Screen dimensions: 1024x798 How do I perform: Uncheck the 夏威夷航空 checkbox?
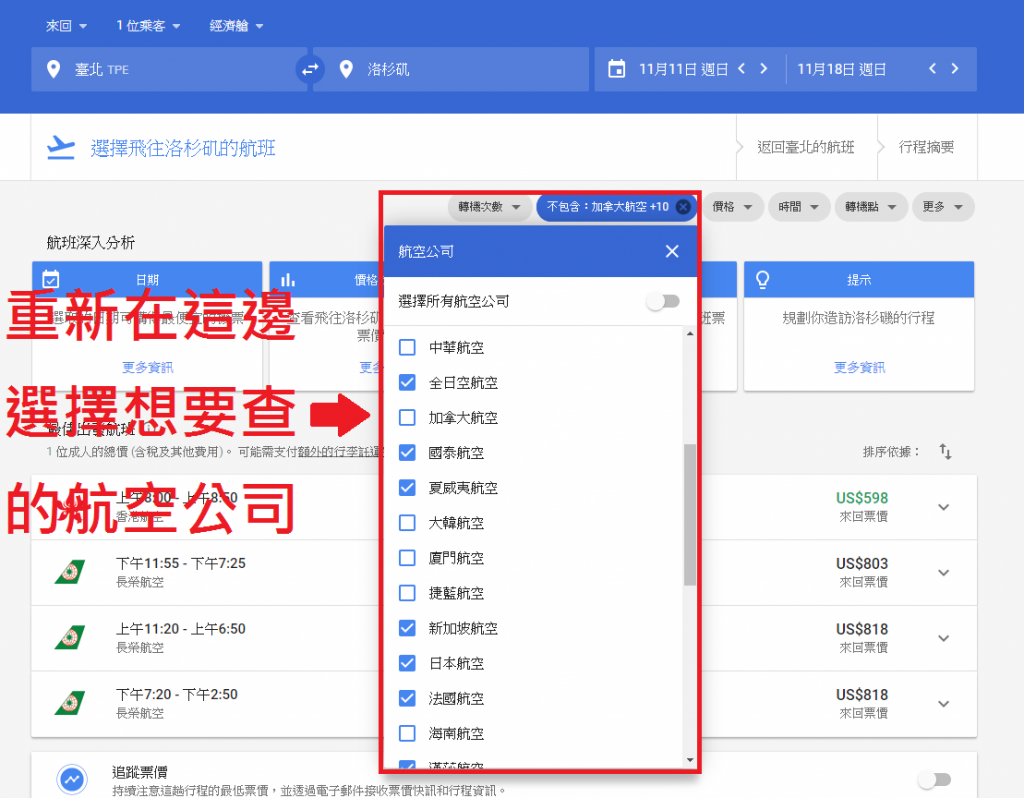(x=407, y=488)
